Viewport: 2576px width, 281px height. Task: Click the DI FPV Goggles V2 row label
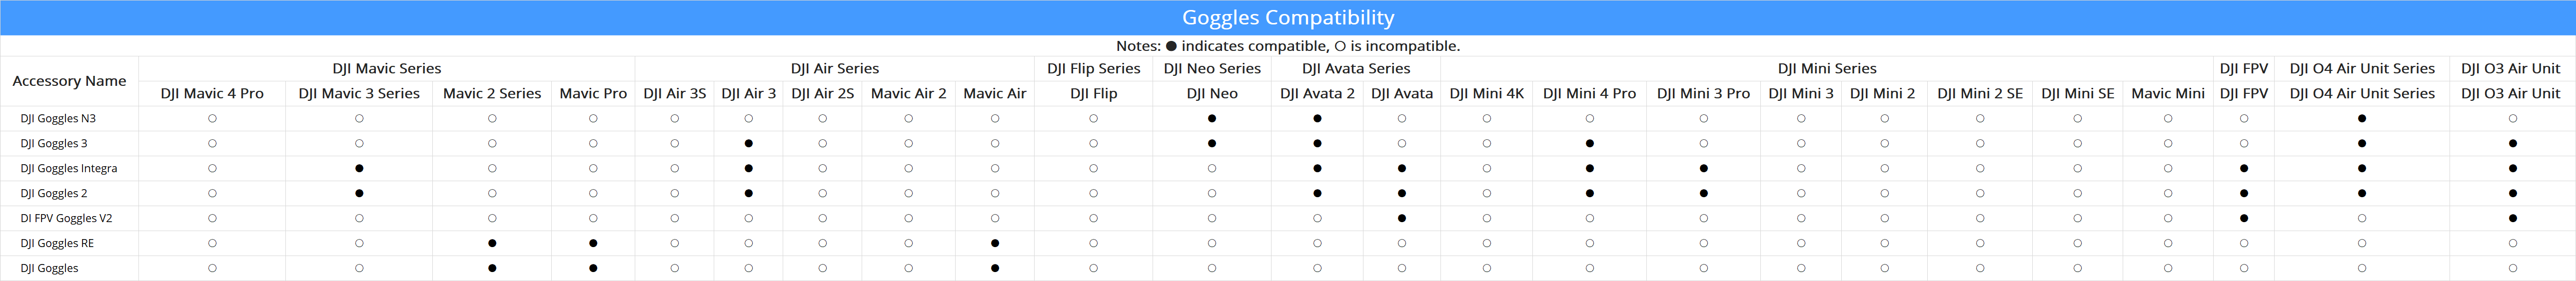click(x=66, y=218)
